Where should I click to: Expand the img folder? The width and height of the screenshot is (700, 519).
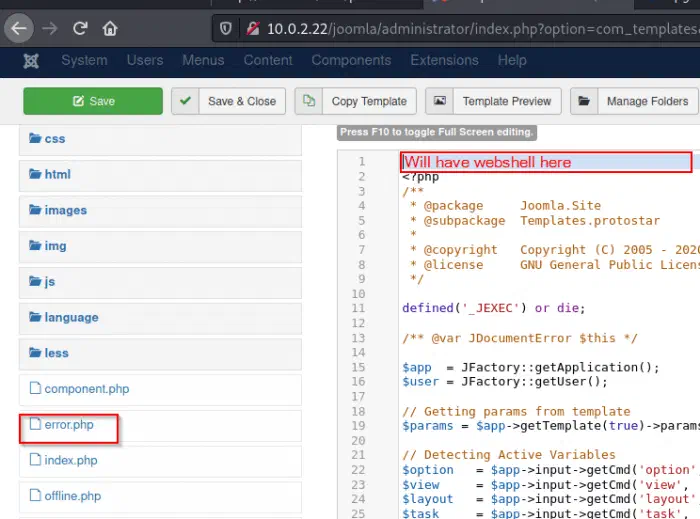click(x=160, y=247)
